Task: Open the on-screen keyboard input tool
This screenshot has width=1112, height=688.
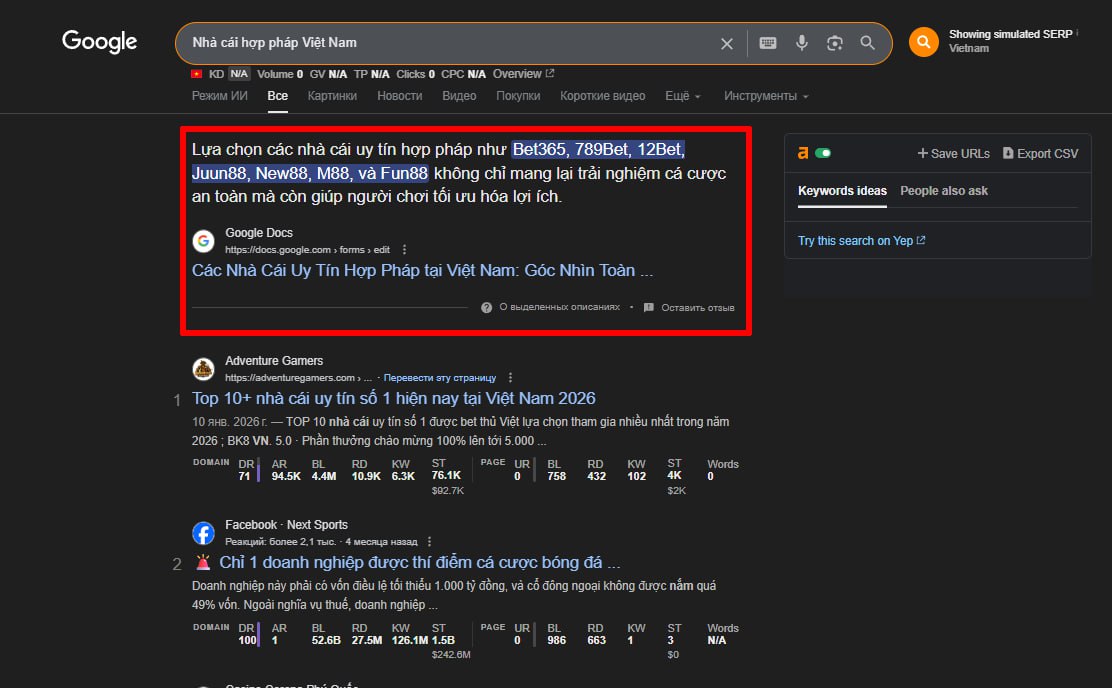Action: tap(767, 43)
